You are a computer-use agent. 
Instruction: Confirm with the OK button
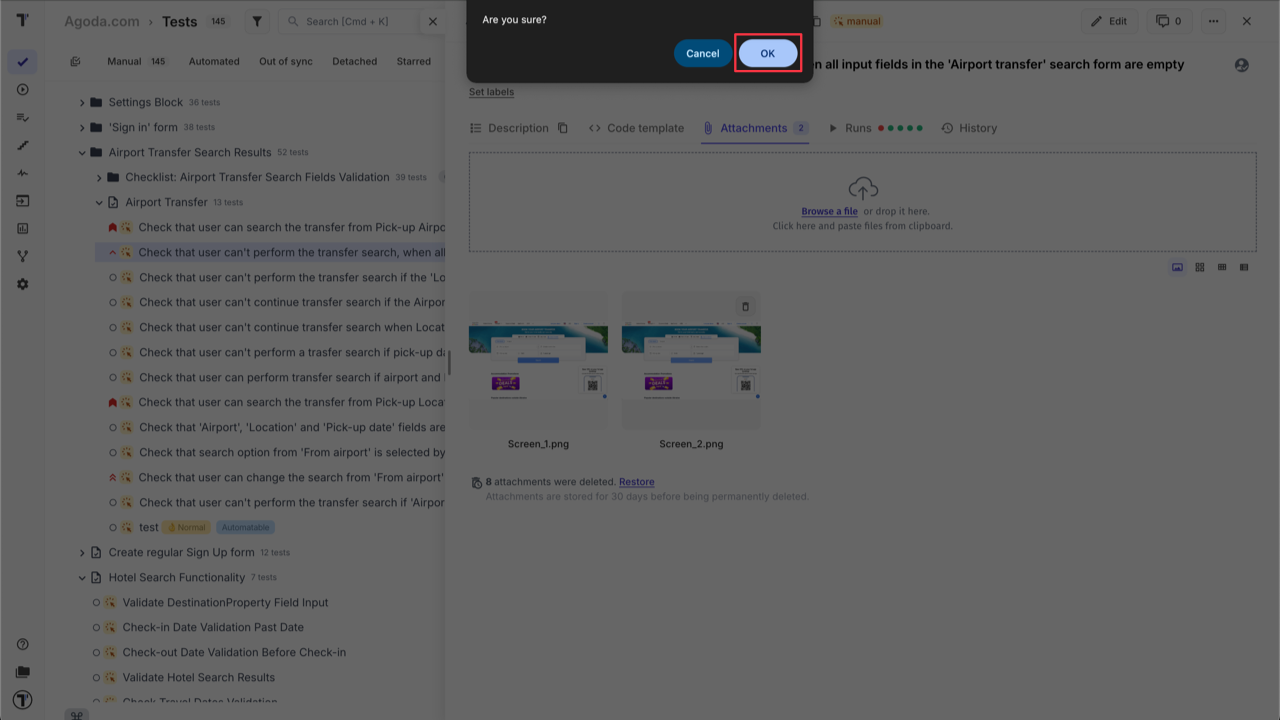[x=767, y=52]
